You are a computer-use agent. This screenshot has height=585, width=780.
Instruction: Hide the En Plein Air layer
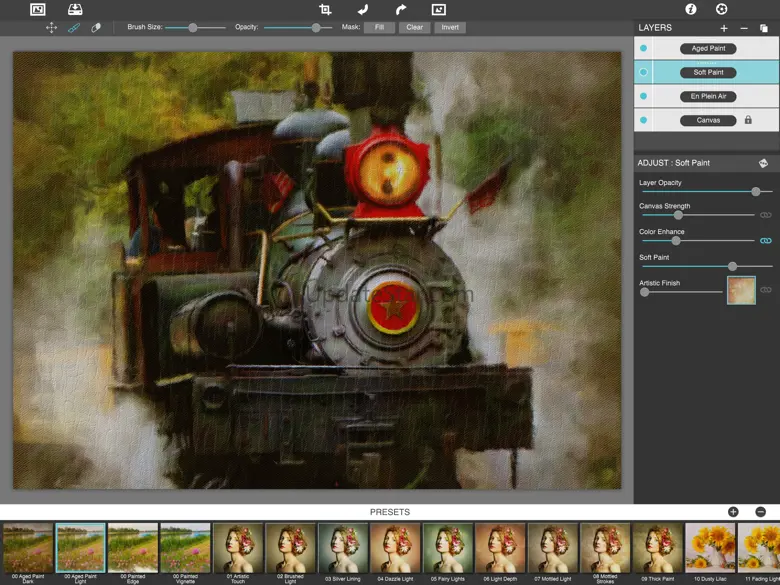click(x=643, y=96)
